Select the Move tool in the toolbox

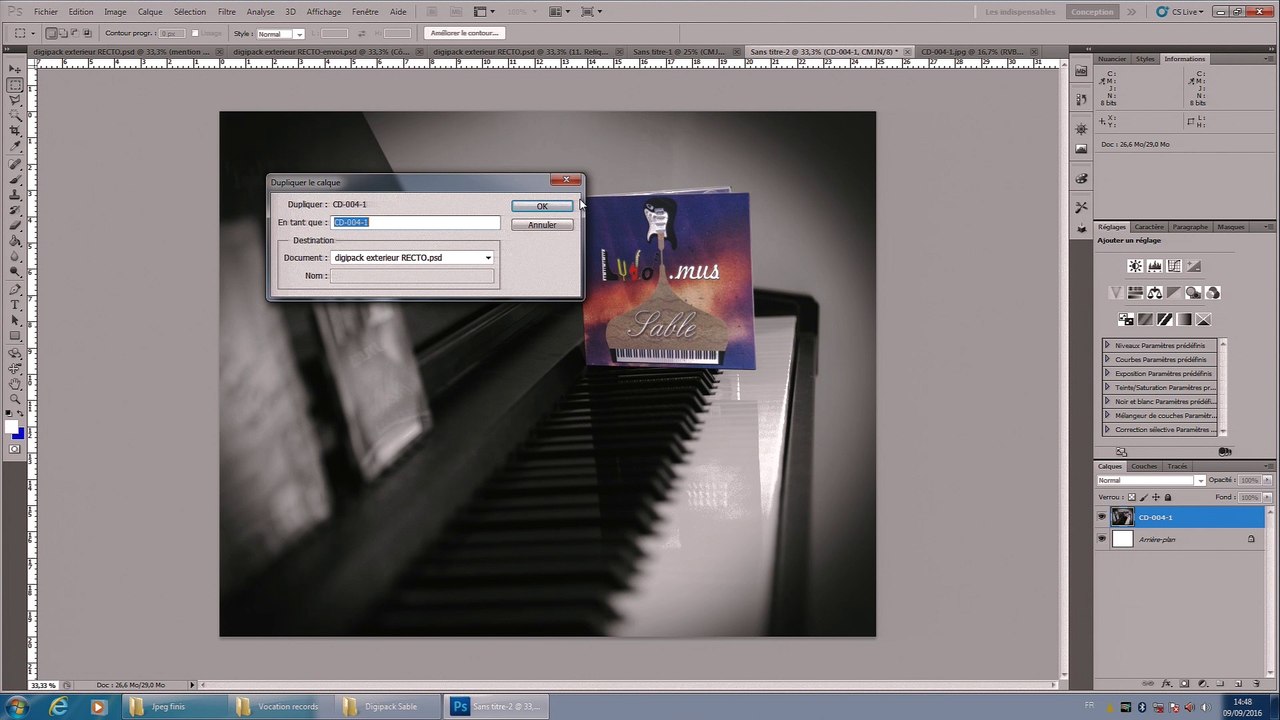[x=15, y=69]
